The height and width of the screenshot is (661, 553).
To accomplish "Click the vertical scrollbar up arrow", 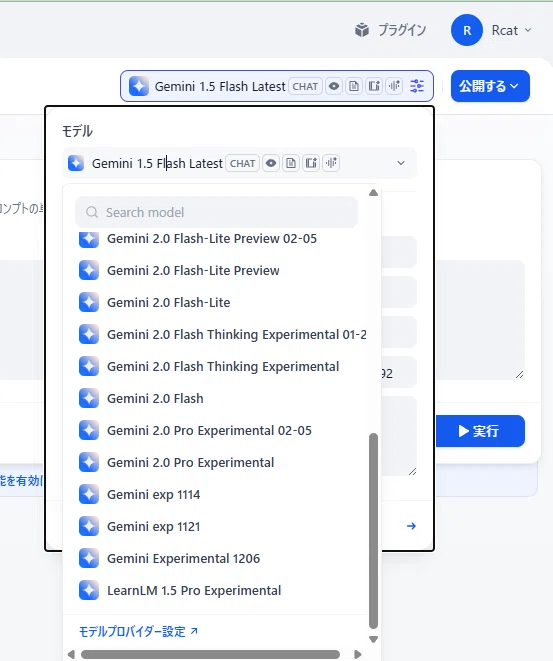I will [x=373, y=193].
